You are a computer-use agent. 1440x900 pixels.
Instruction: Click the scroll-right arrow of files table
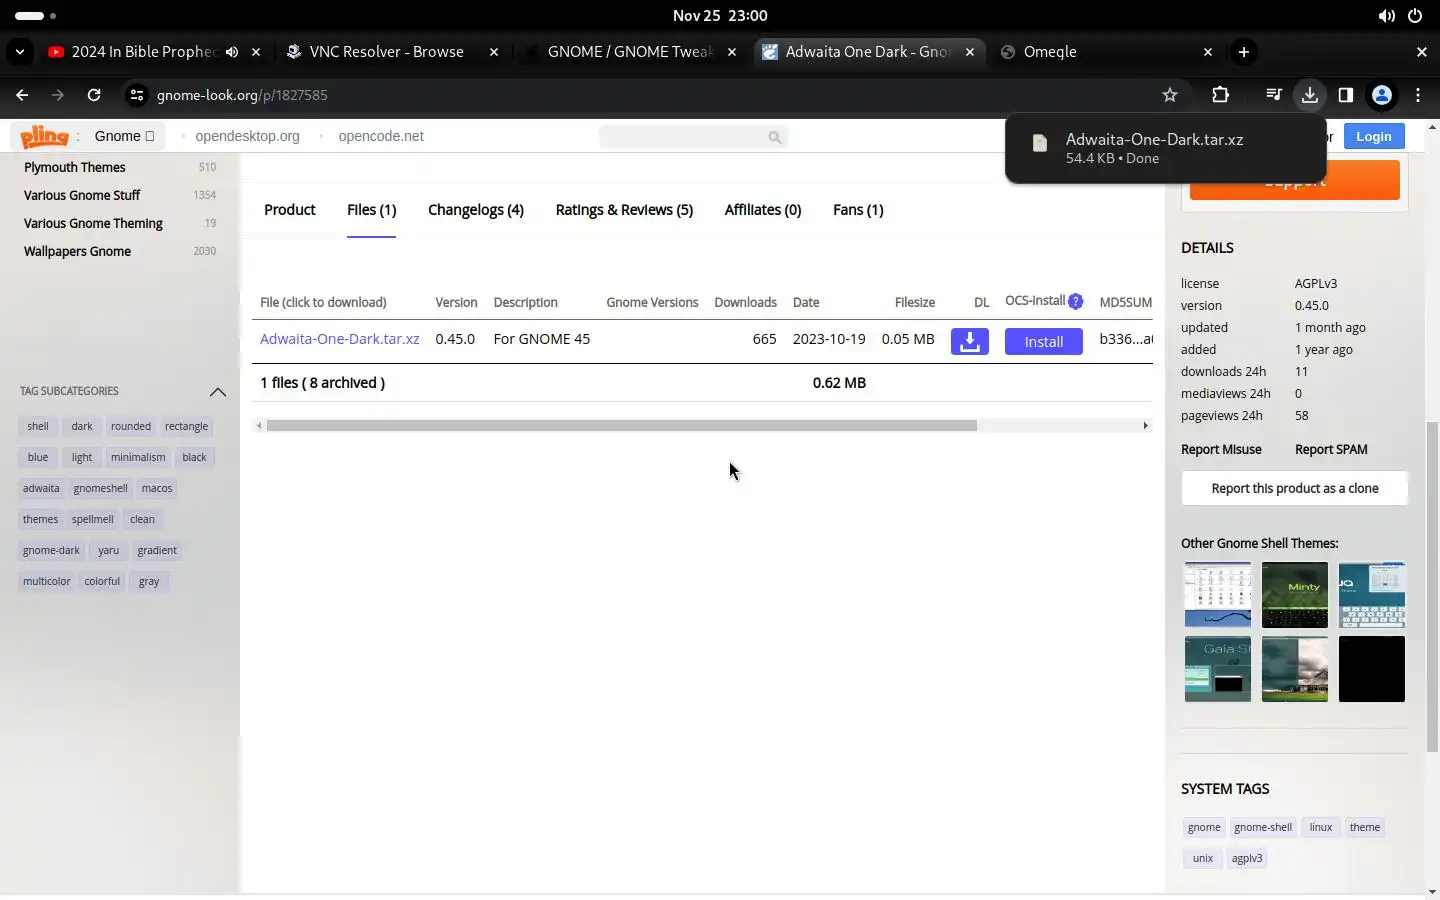coord(1145,426)
